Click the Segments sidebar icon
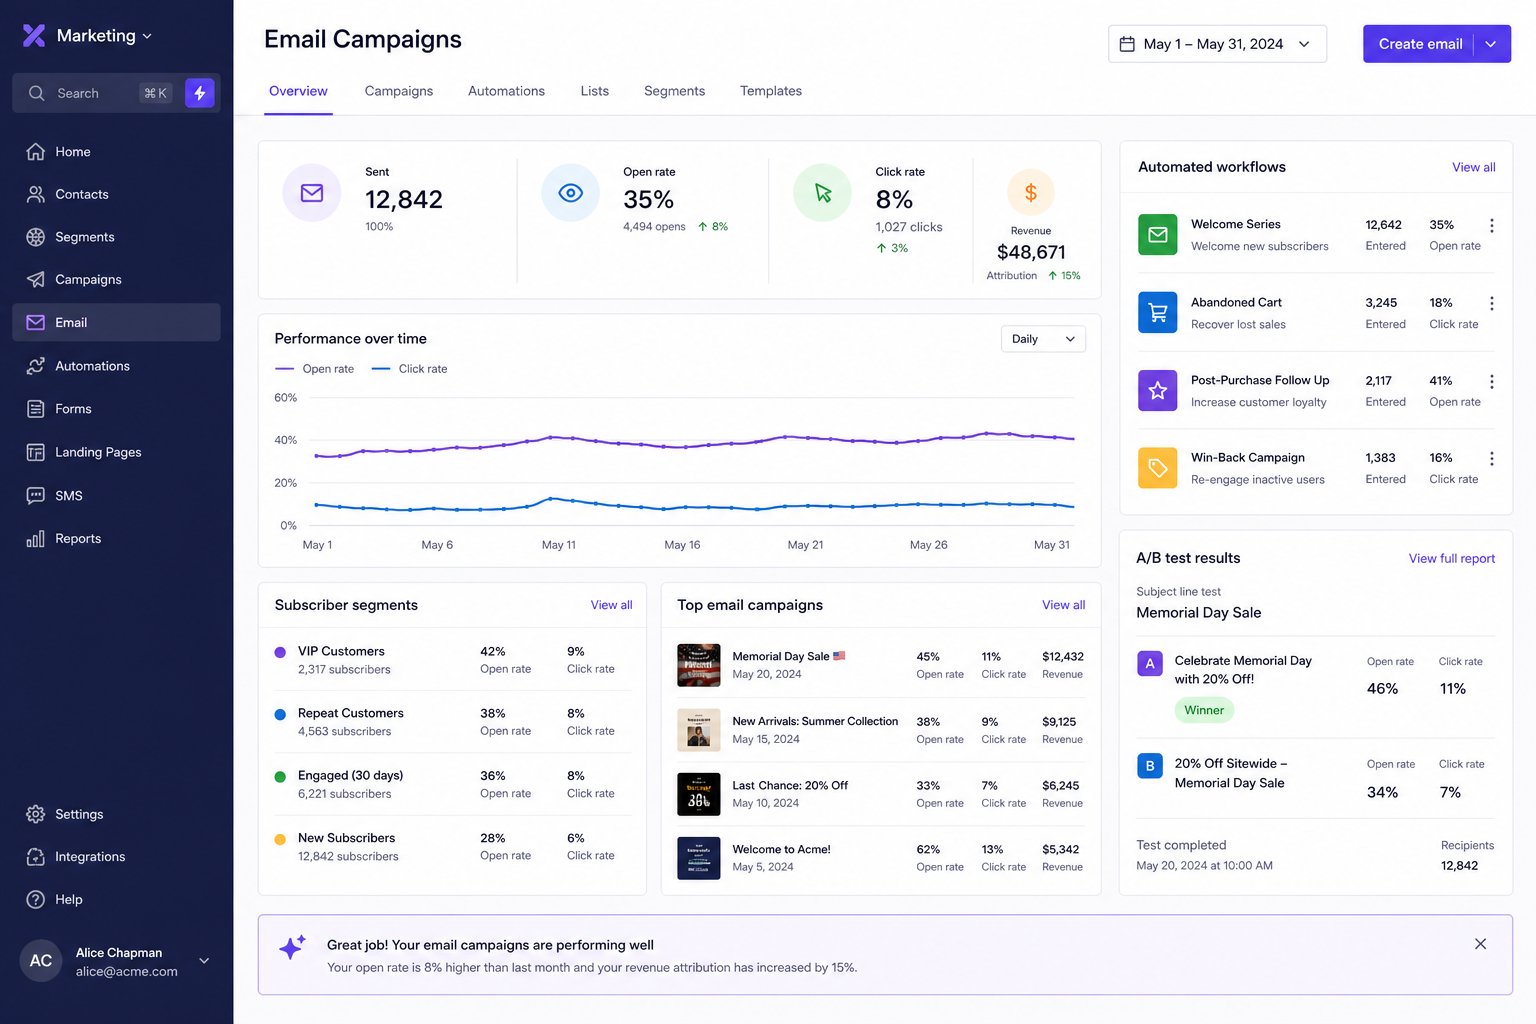The image size is (1536, 1024). coord(35,237)
